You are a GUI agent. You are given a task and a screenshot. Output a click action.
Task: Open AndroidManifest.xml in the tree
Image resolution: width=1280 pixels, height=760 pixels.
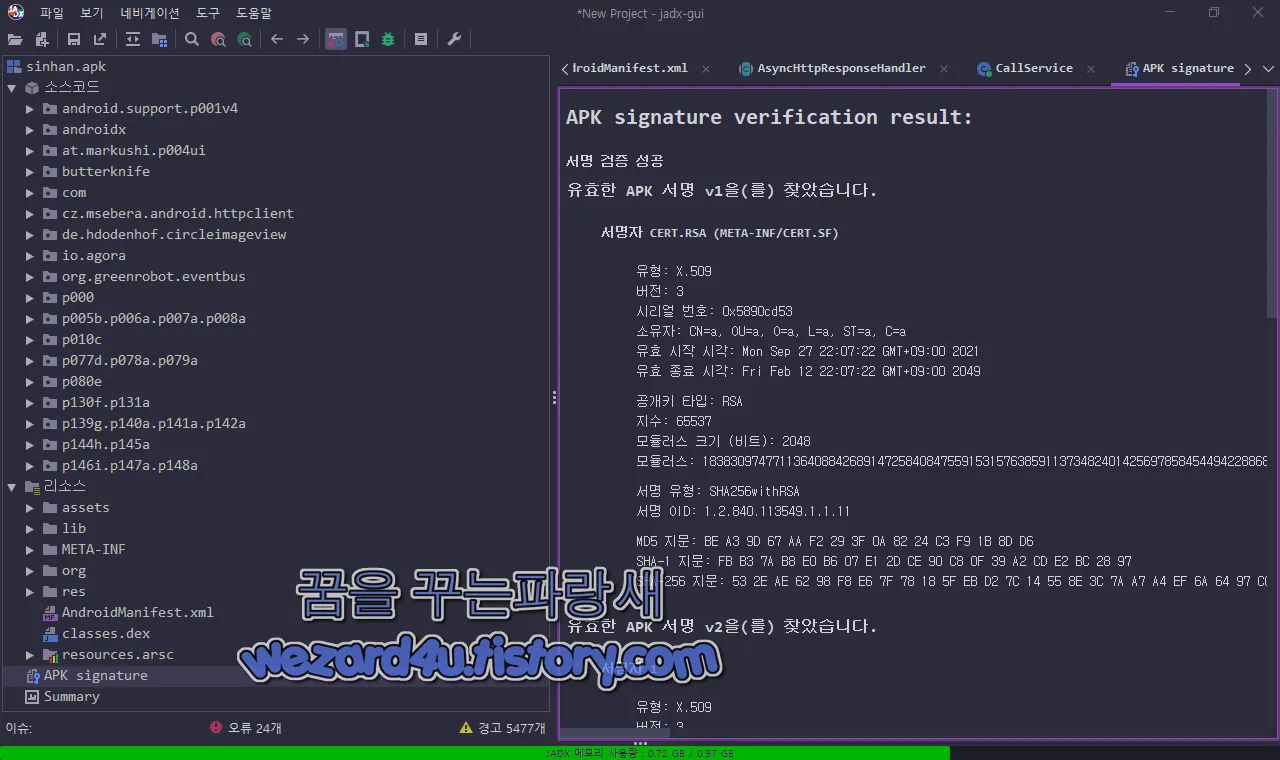pyautogui.click(x=138, y=612)
